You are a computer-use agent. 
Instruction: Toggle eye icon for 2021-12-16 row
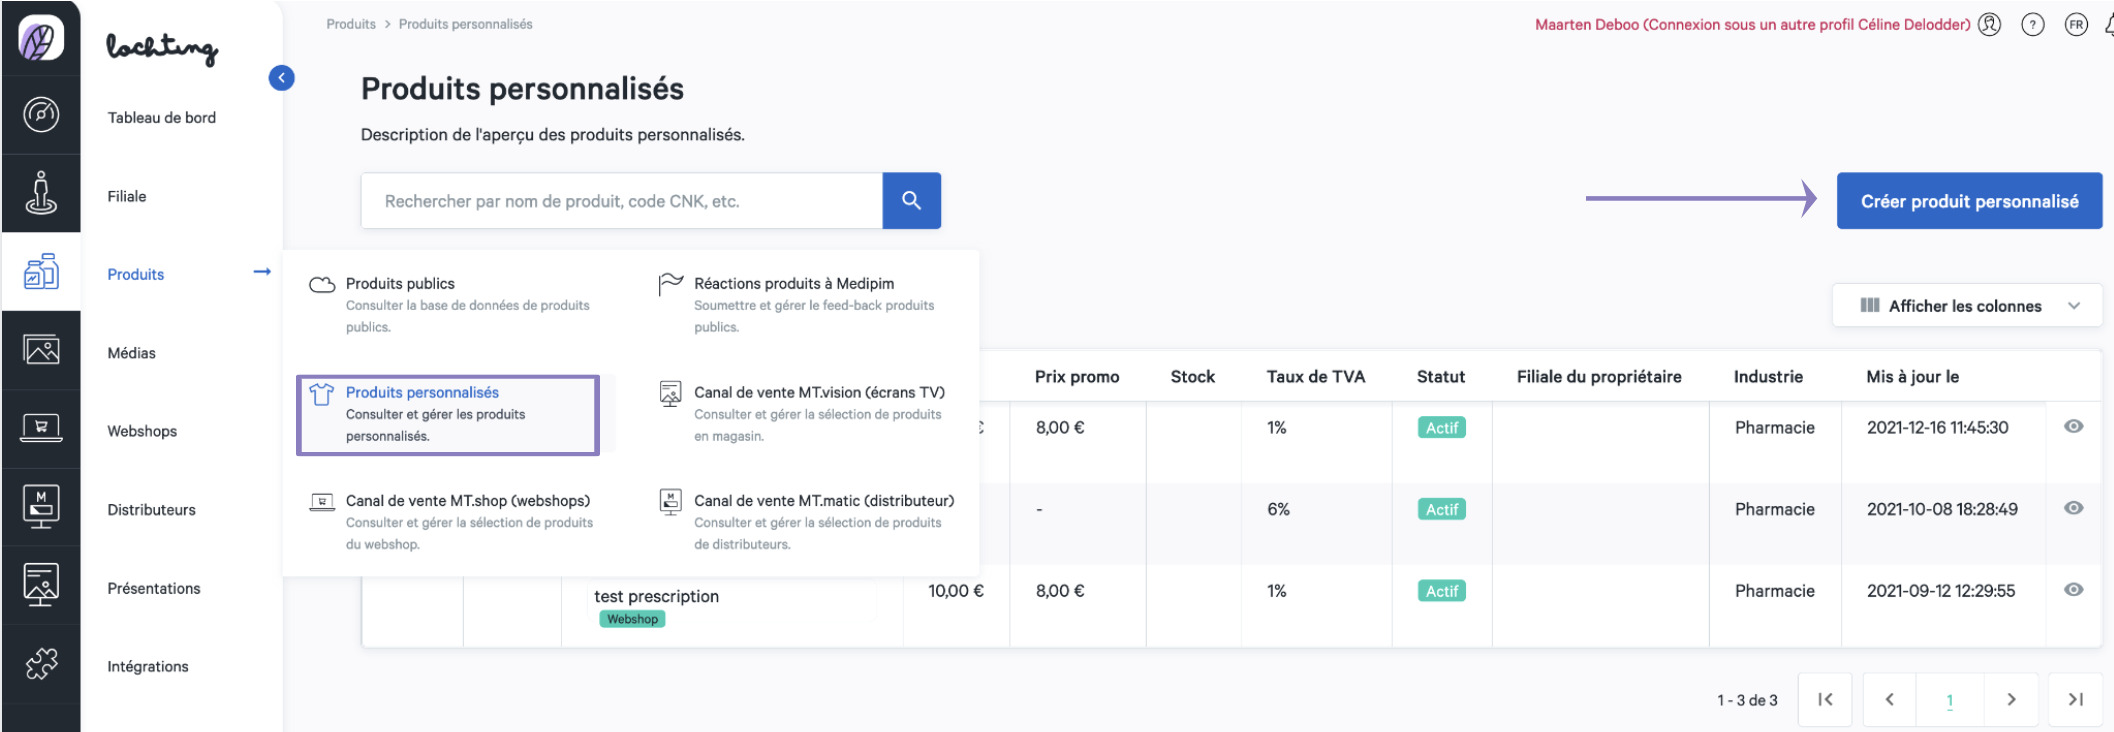tap(2073, 427)
